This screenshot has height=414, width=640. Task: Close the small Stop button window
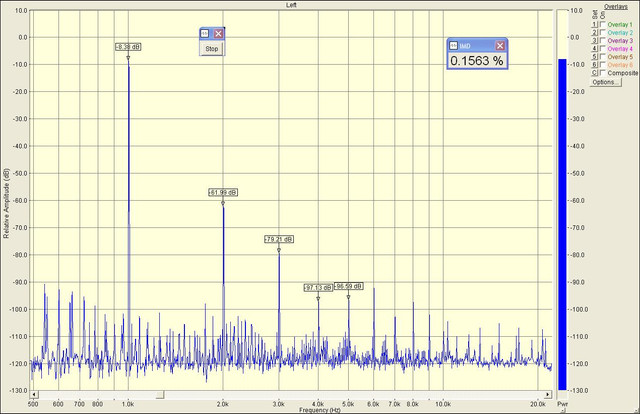coord(218,33)
